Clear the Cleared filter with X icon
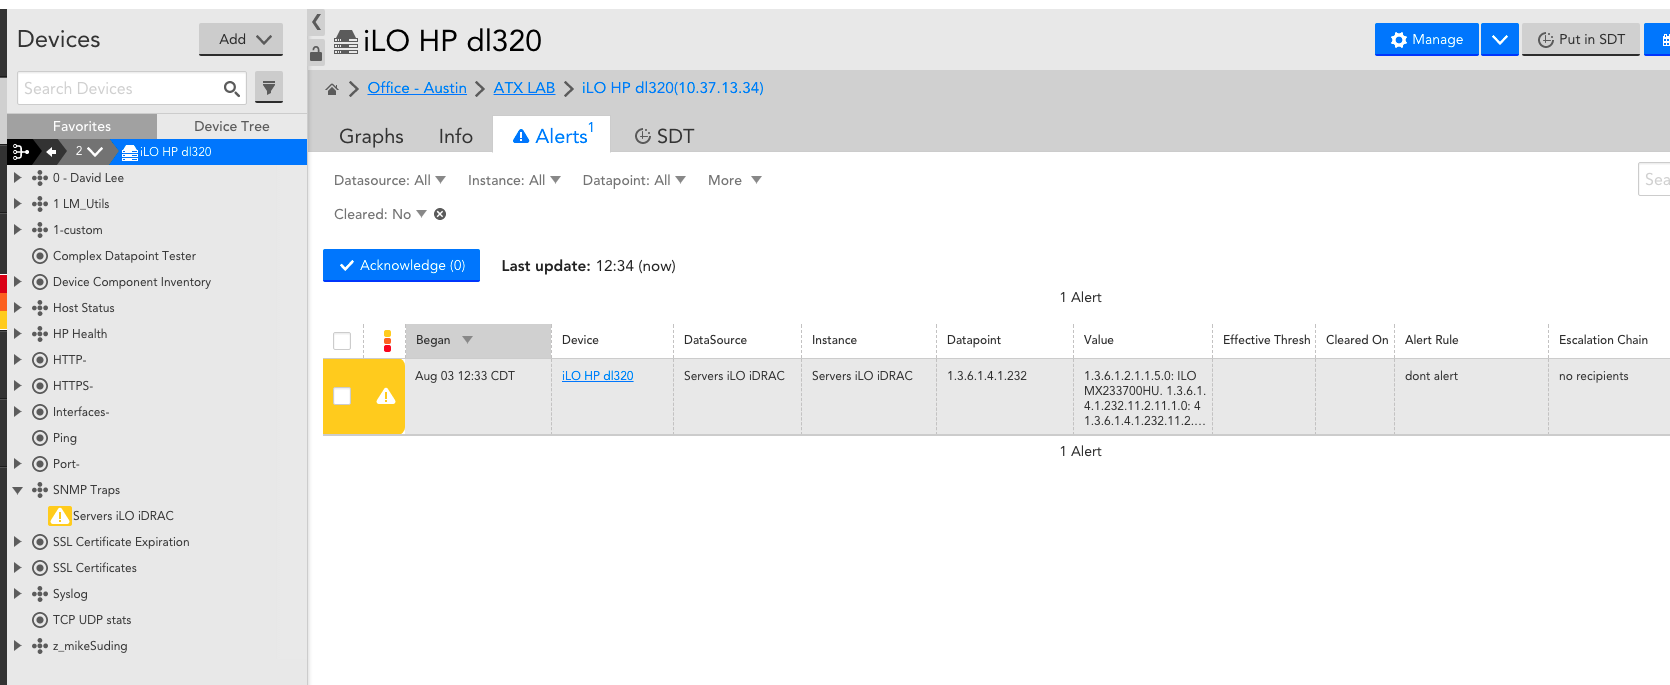The height and width of the screenshot is (685, 1670). click(440, 214)
